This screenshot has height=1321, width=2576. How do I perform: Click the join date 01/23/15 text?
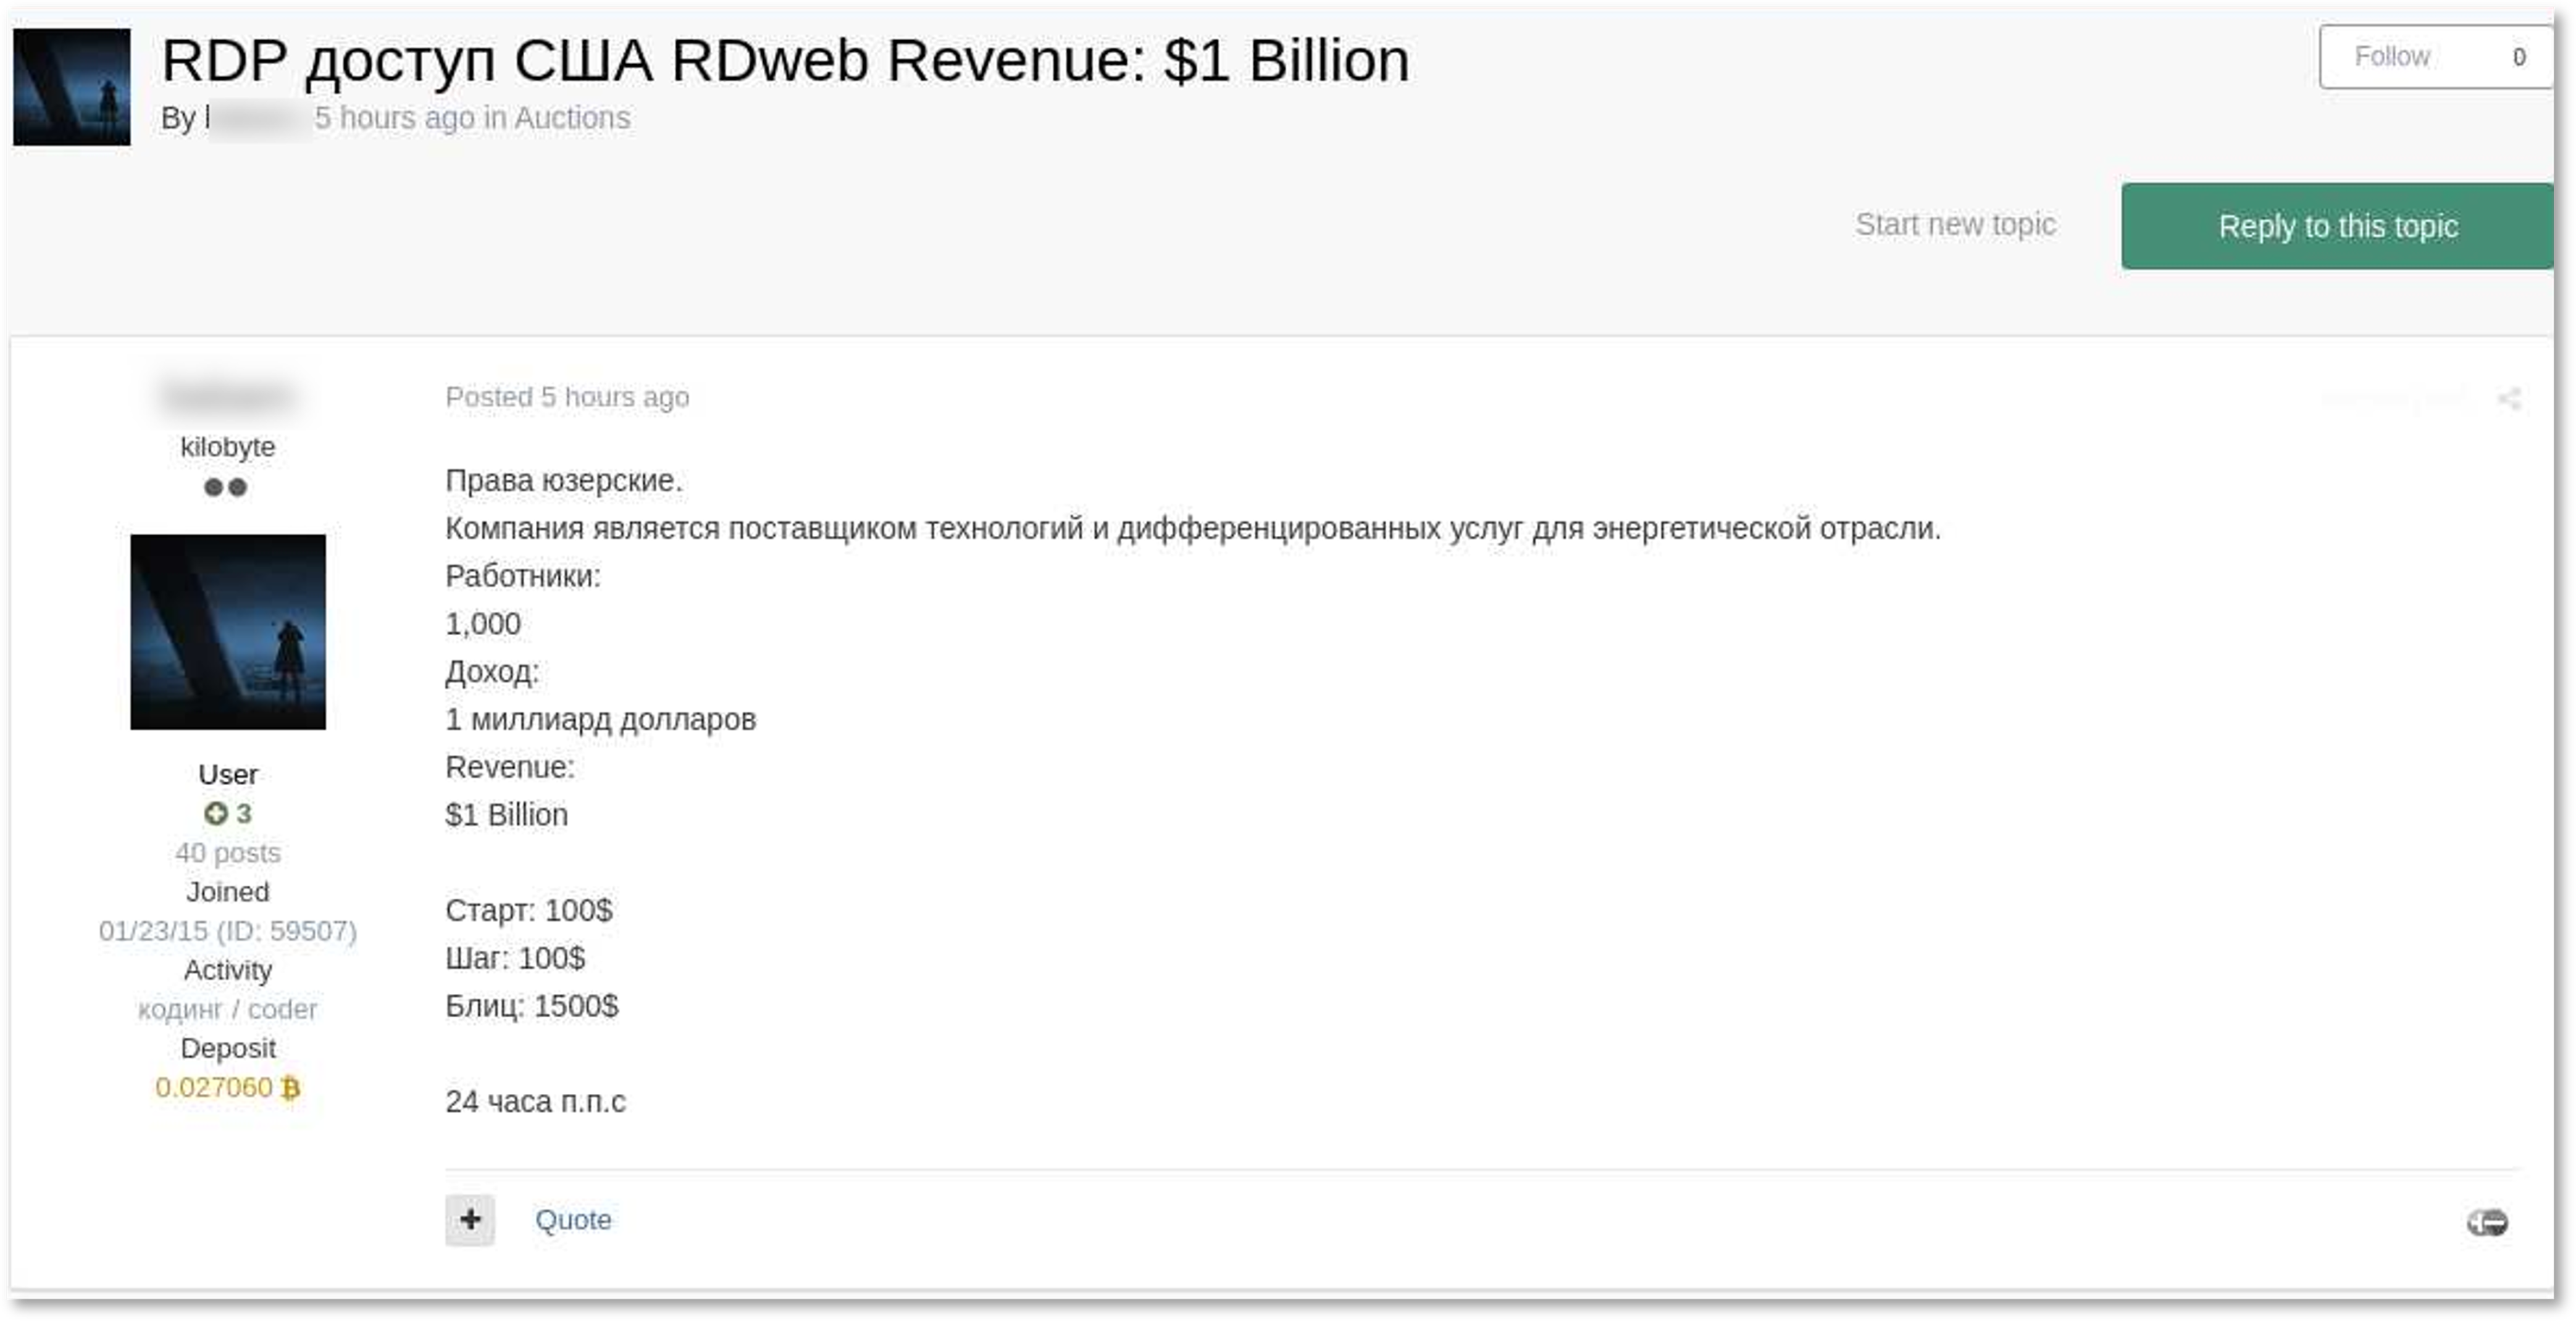click(228, 931)
